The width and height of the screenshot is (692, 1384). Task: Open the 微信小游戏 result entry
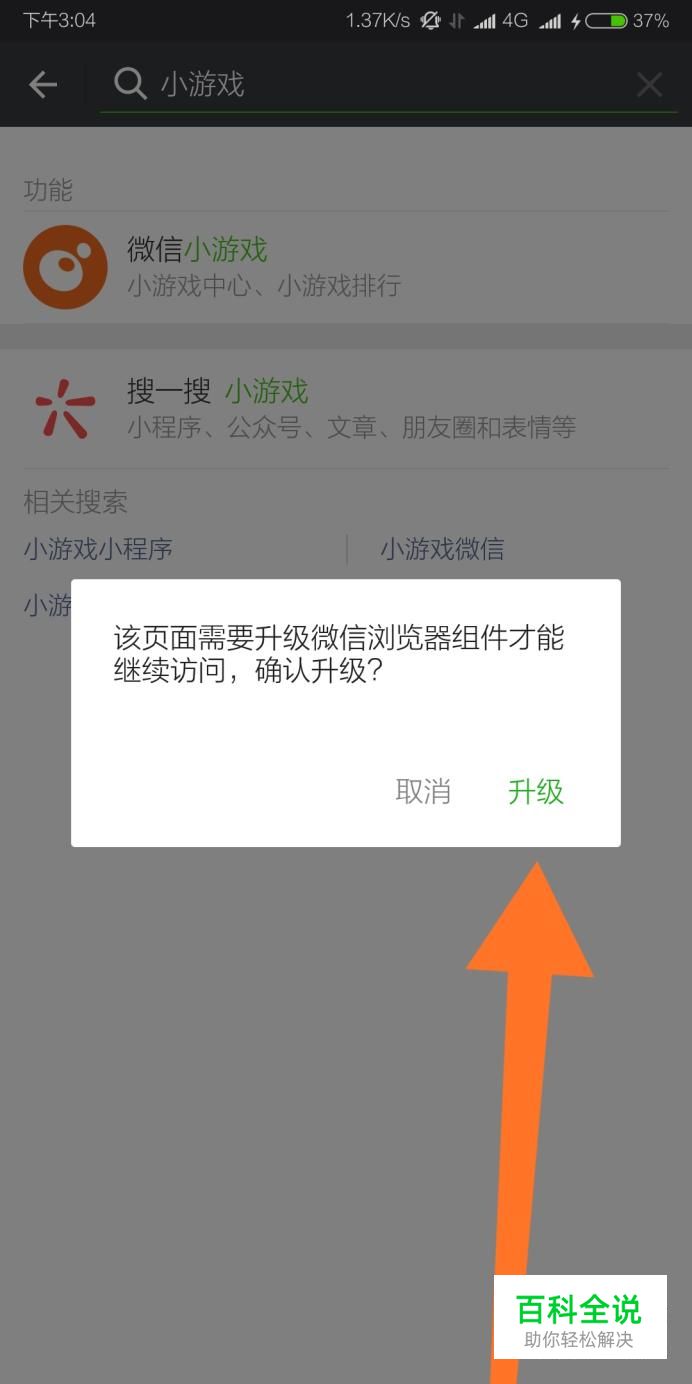click(x=346, y=267)
